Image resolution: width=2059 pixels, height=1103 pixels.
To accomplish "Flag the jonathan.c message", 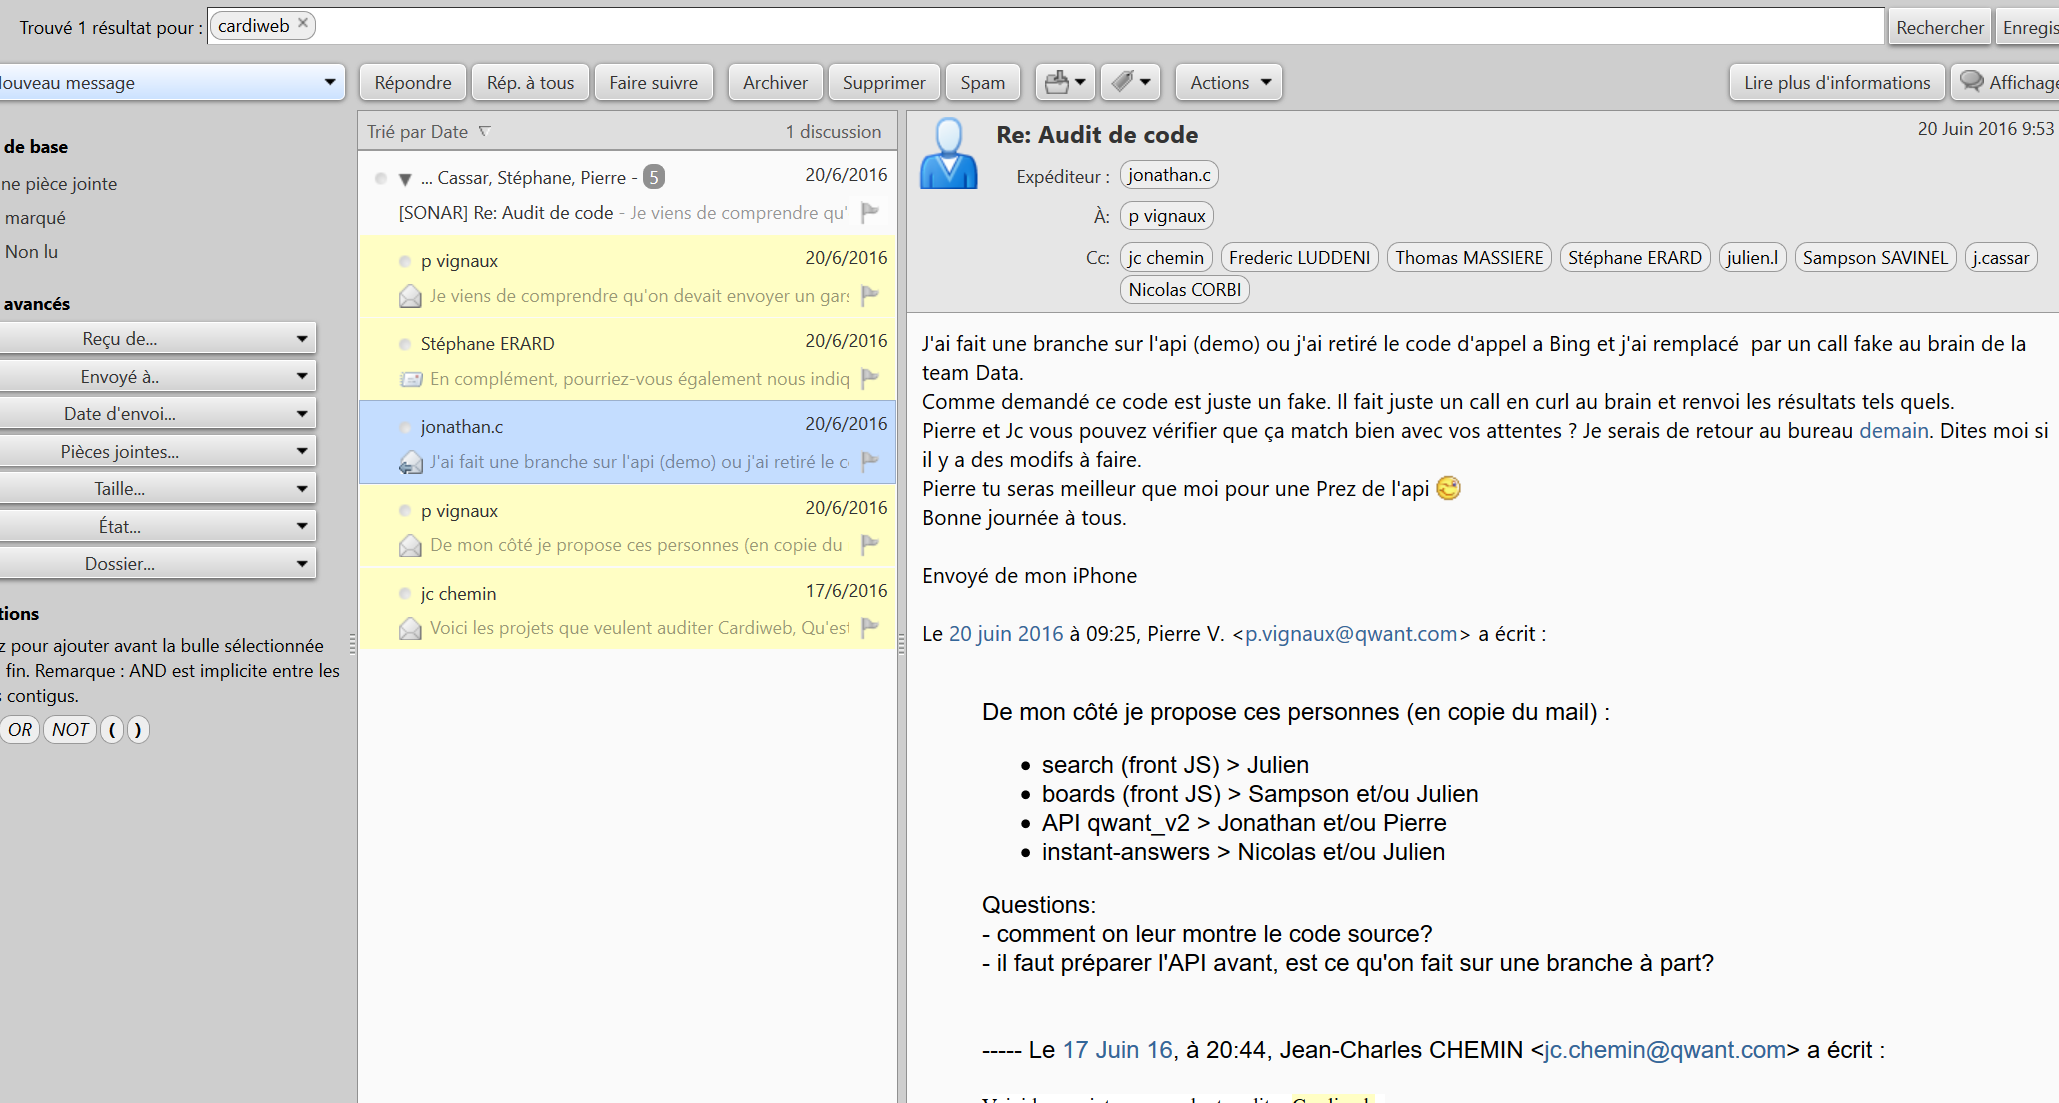I will point(870,461).
